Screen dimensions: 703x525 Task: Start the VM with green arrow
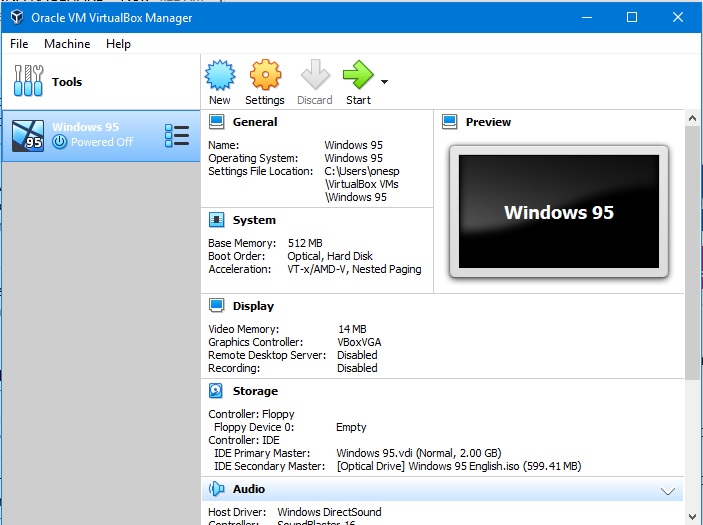(x=358, y=74)
